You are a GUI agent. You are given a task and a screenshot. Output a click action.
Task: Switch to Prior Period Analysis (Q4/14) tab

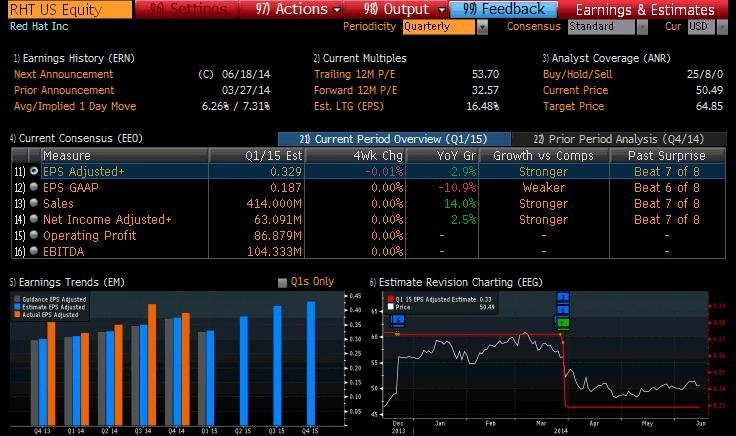click(619, 139)
